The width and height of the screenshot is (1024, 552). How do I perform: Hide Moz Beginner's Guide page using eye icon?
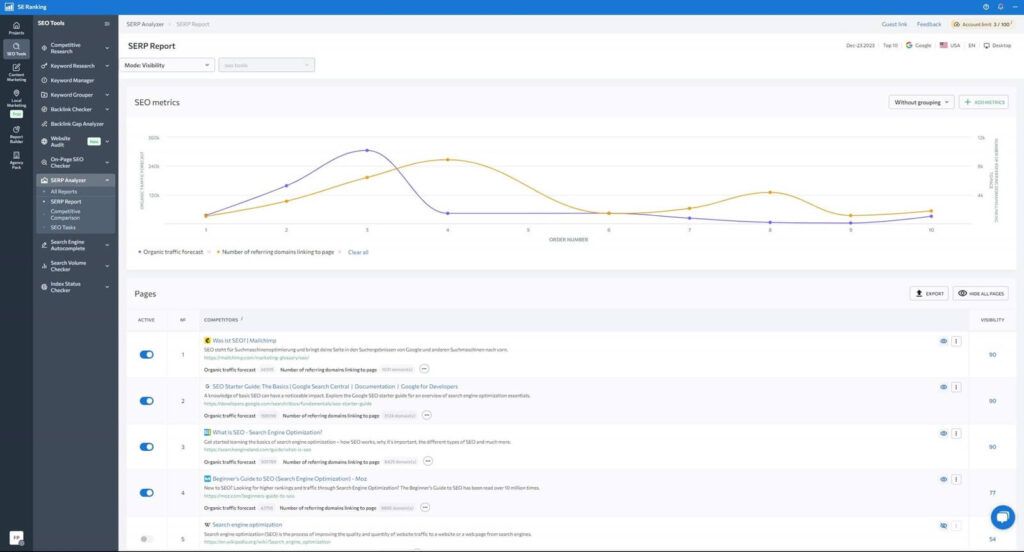click(x=943, y=479)
